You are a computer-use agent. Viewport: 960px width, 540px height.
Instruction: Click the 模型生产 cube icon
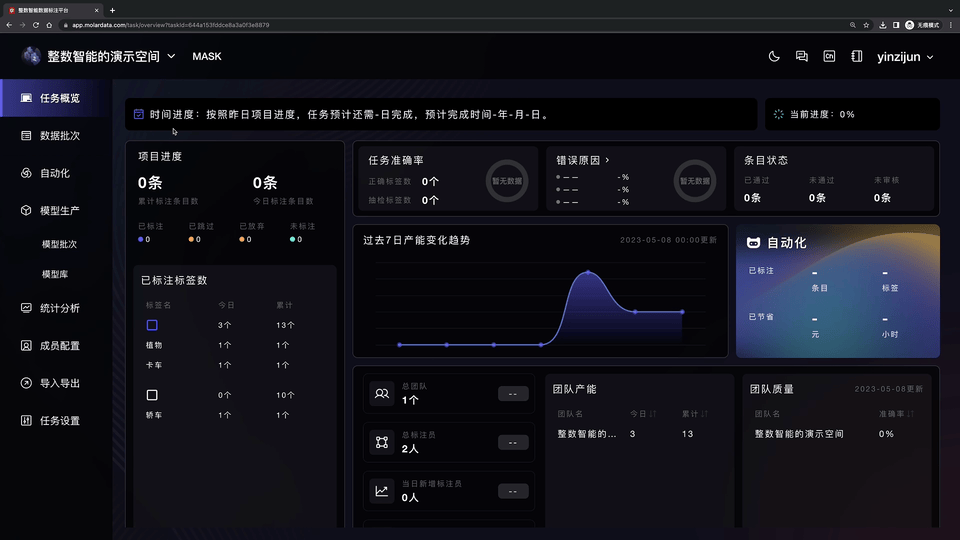click(x=26, y=211)
